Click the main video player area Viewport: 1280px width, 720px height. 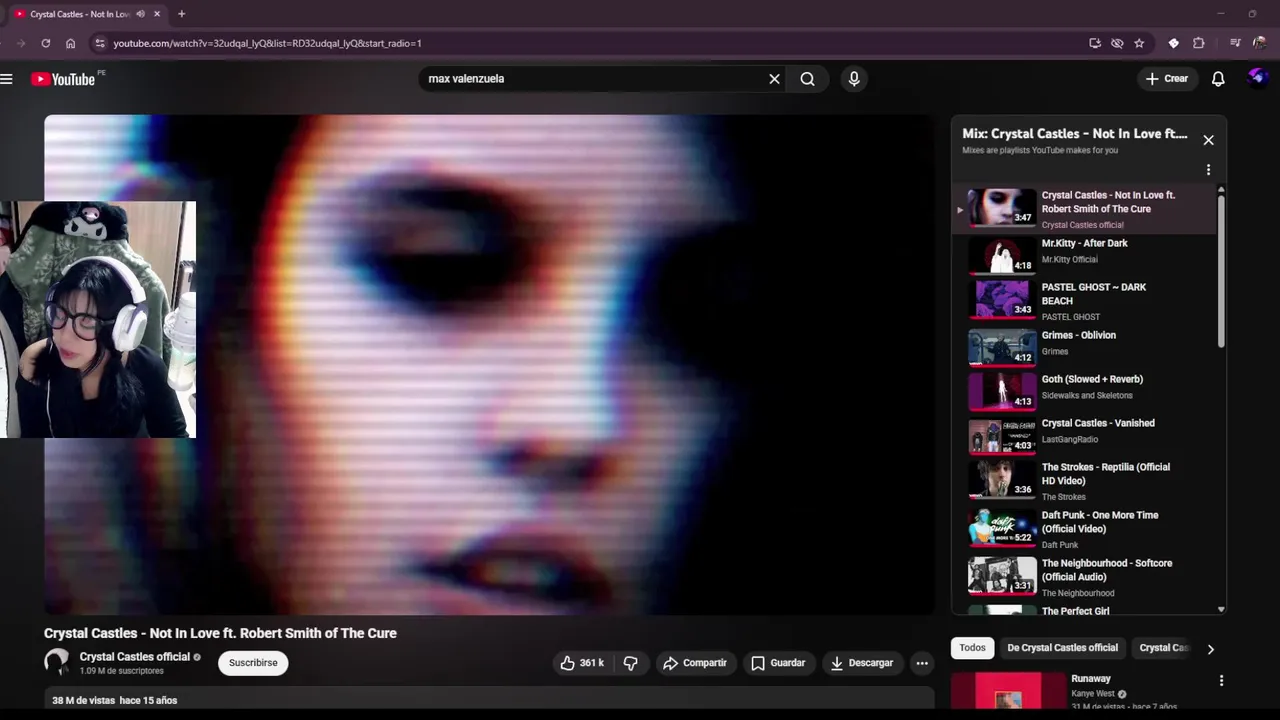(x=489, y=365)
